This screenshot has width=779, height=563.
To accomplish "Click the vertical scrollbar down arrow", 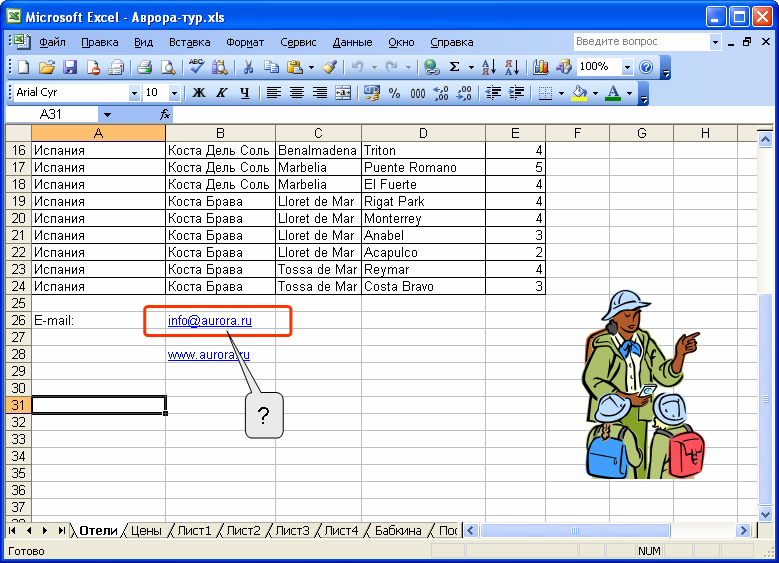I will 765,514.
